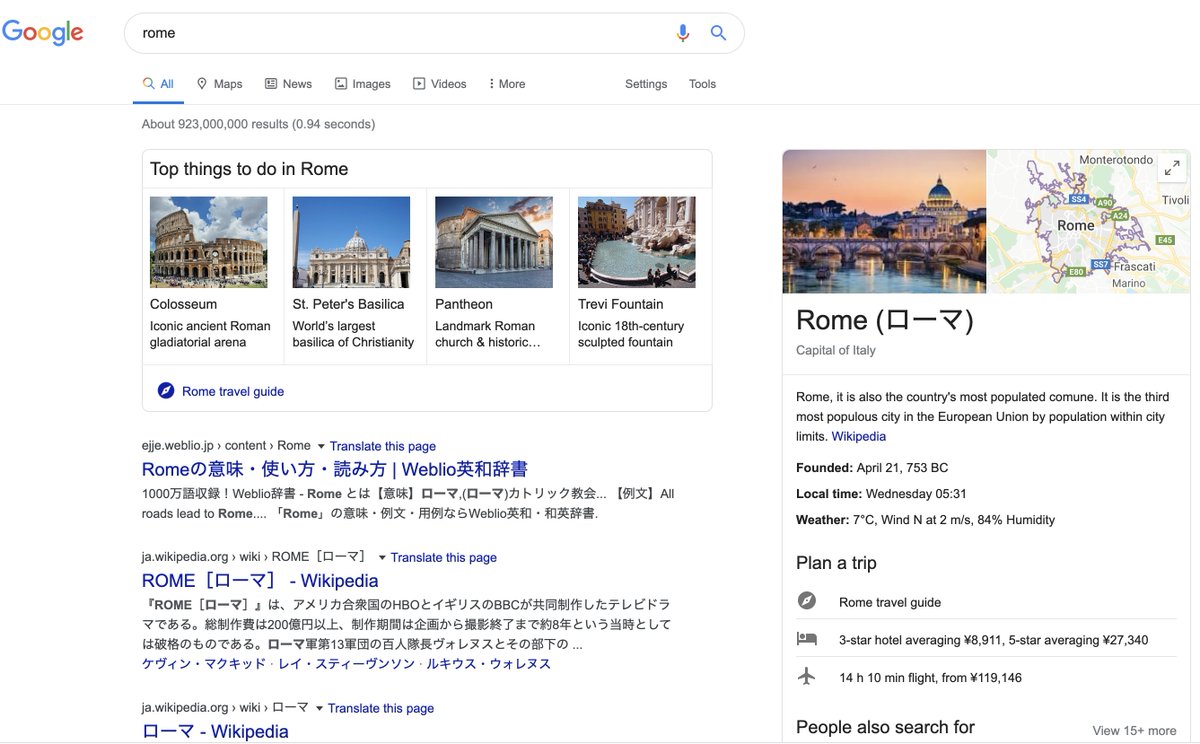The image size is (1200, 744).
Task: Click the magnifying glass search button
Action: pyautogui.click(x=718, y=33)
